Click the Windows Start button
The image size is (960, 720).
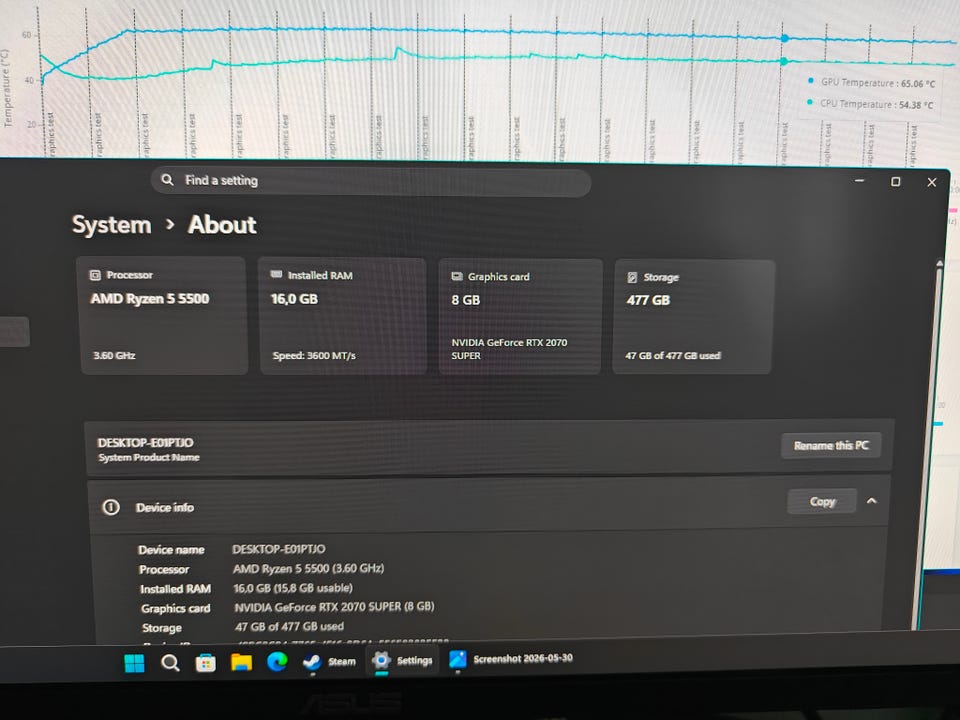[x=134, y=662]
